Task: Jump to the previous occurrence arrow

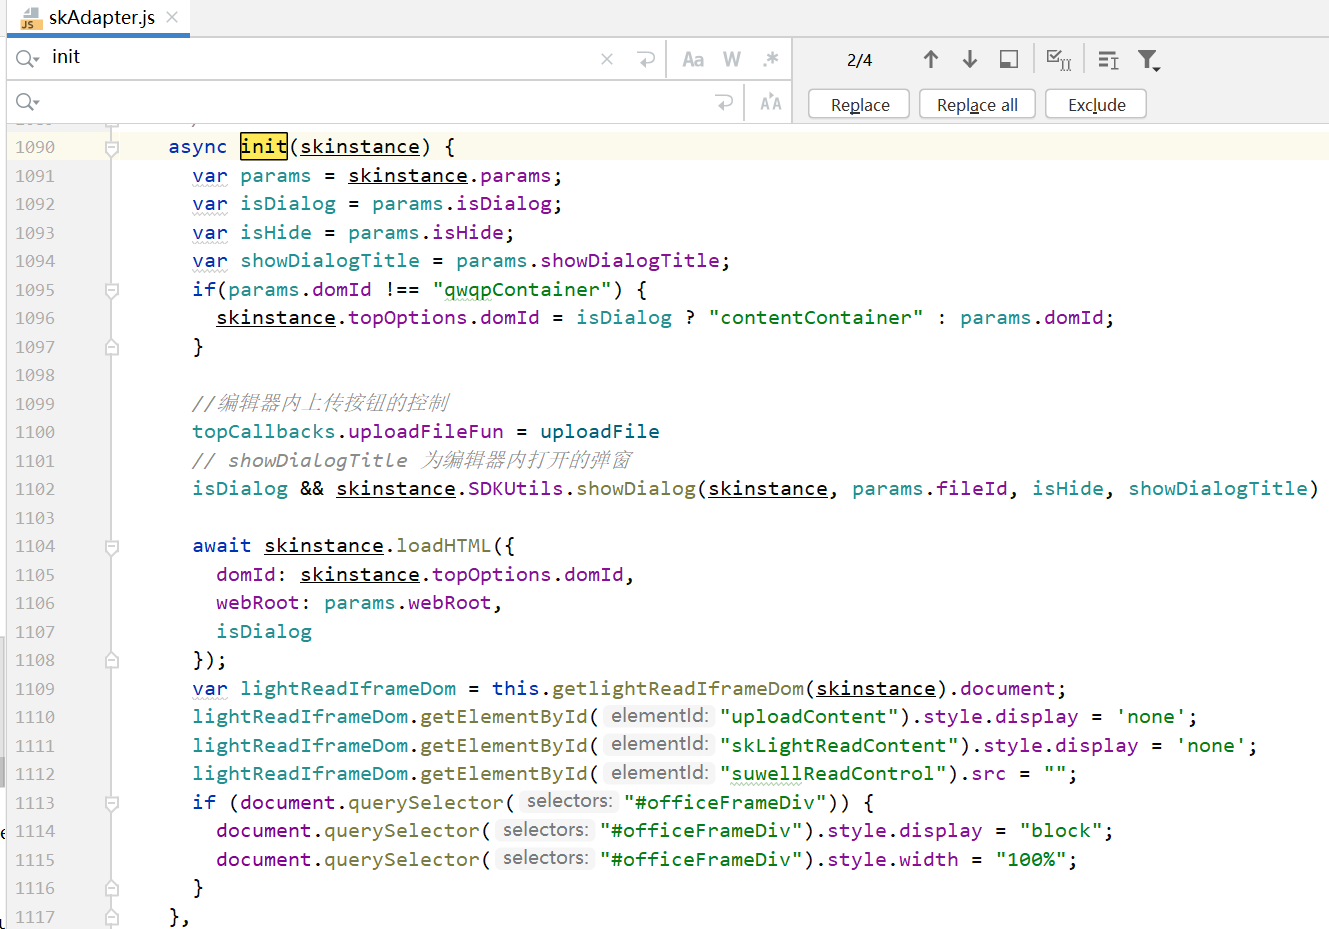Action: point(930,60)
